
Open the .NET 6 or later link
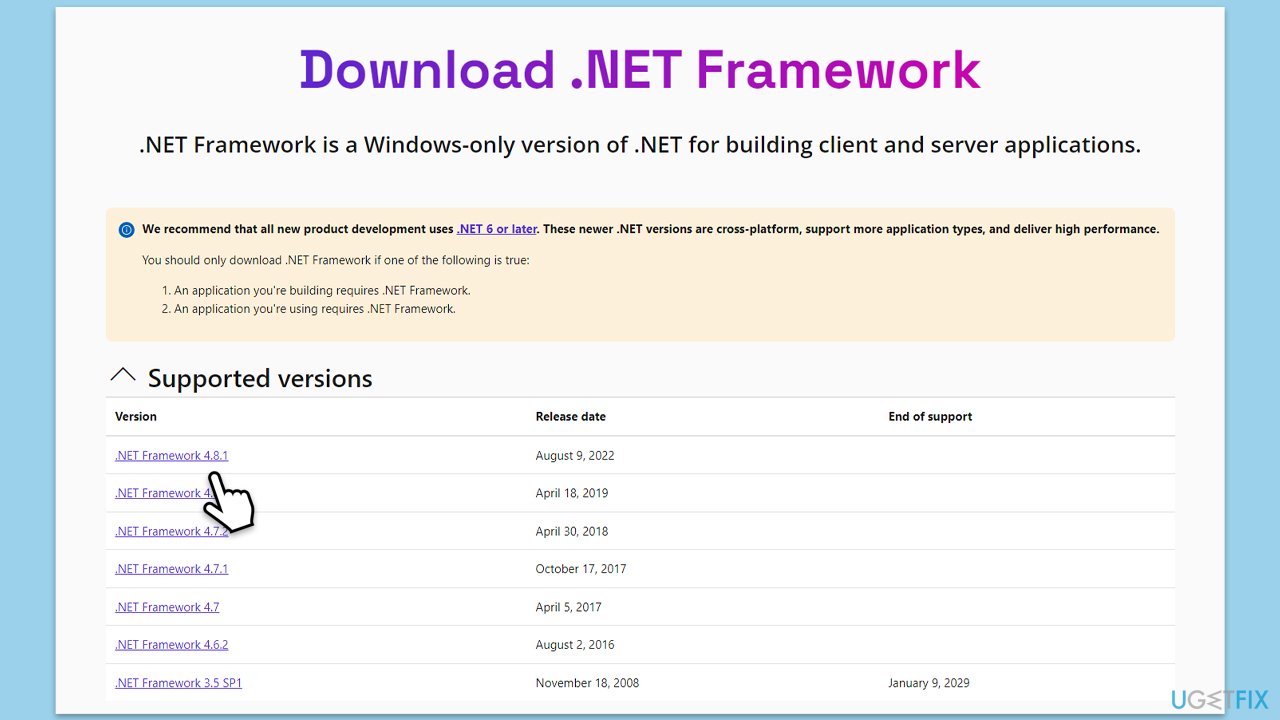[x=497, y=229]
